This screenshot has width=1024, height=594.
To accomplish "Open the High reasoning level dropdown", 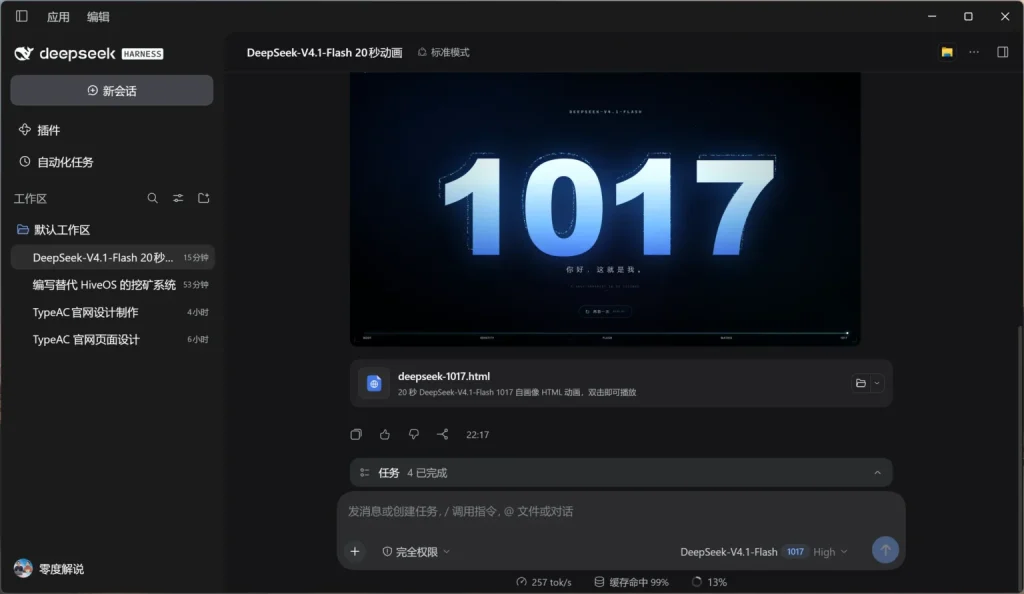I will click(x=830, y=552).
